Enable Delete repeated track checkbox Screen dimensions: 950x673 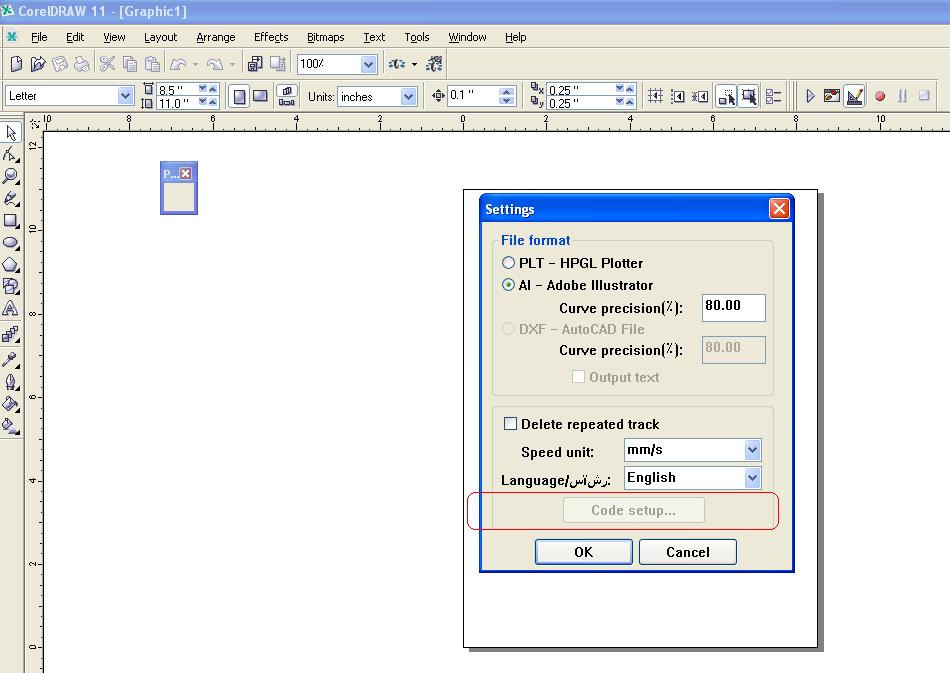click(x=511, y=424)
